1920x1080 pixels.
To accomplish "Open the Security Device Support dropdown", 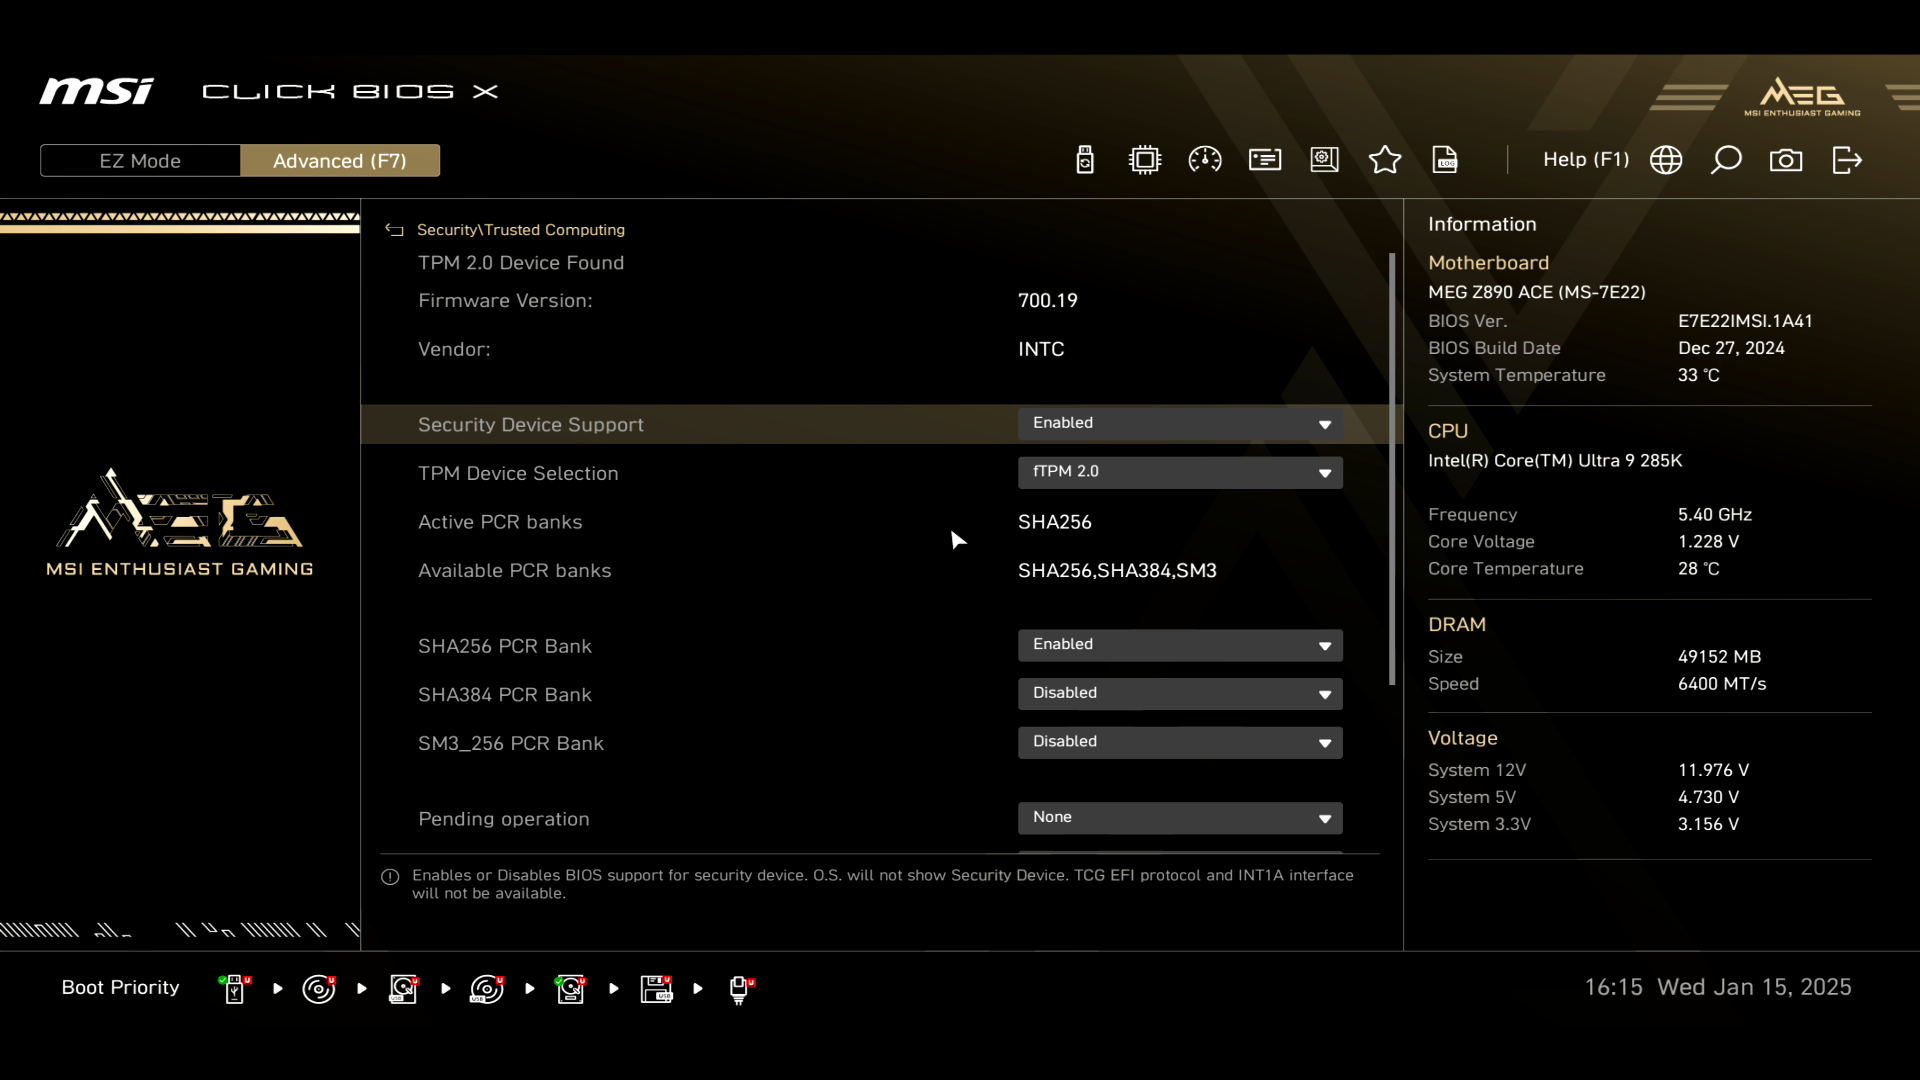I will pos(1180,424).
